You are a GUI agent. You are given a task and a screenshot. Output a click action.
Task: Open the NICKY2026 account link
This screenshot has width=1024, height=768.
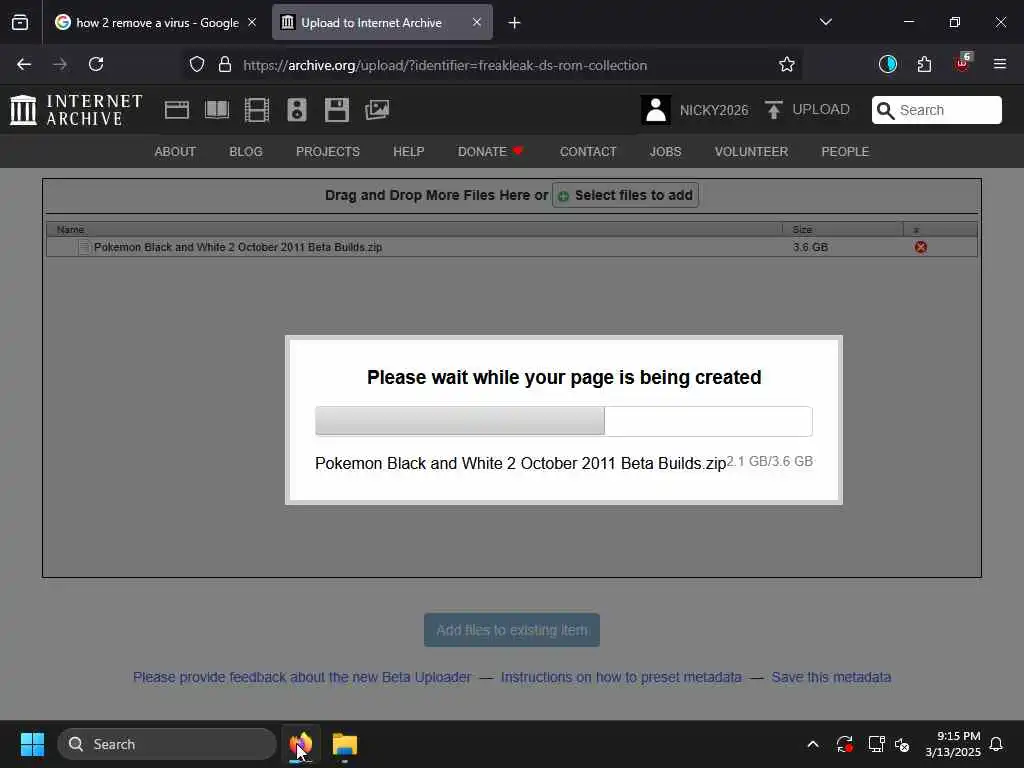pos(714,110)
